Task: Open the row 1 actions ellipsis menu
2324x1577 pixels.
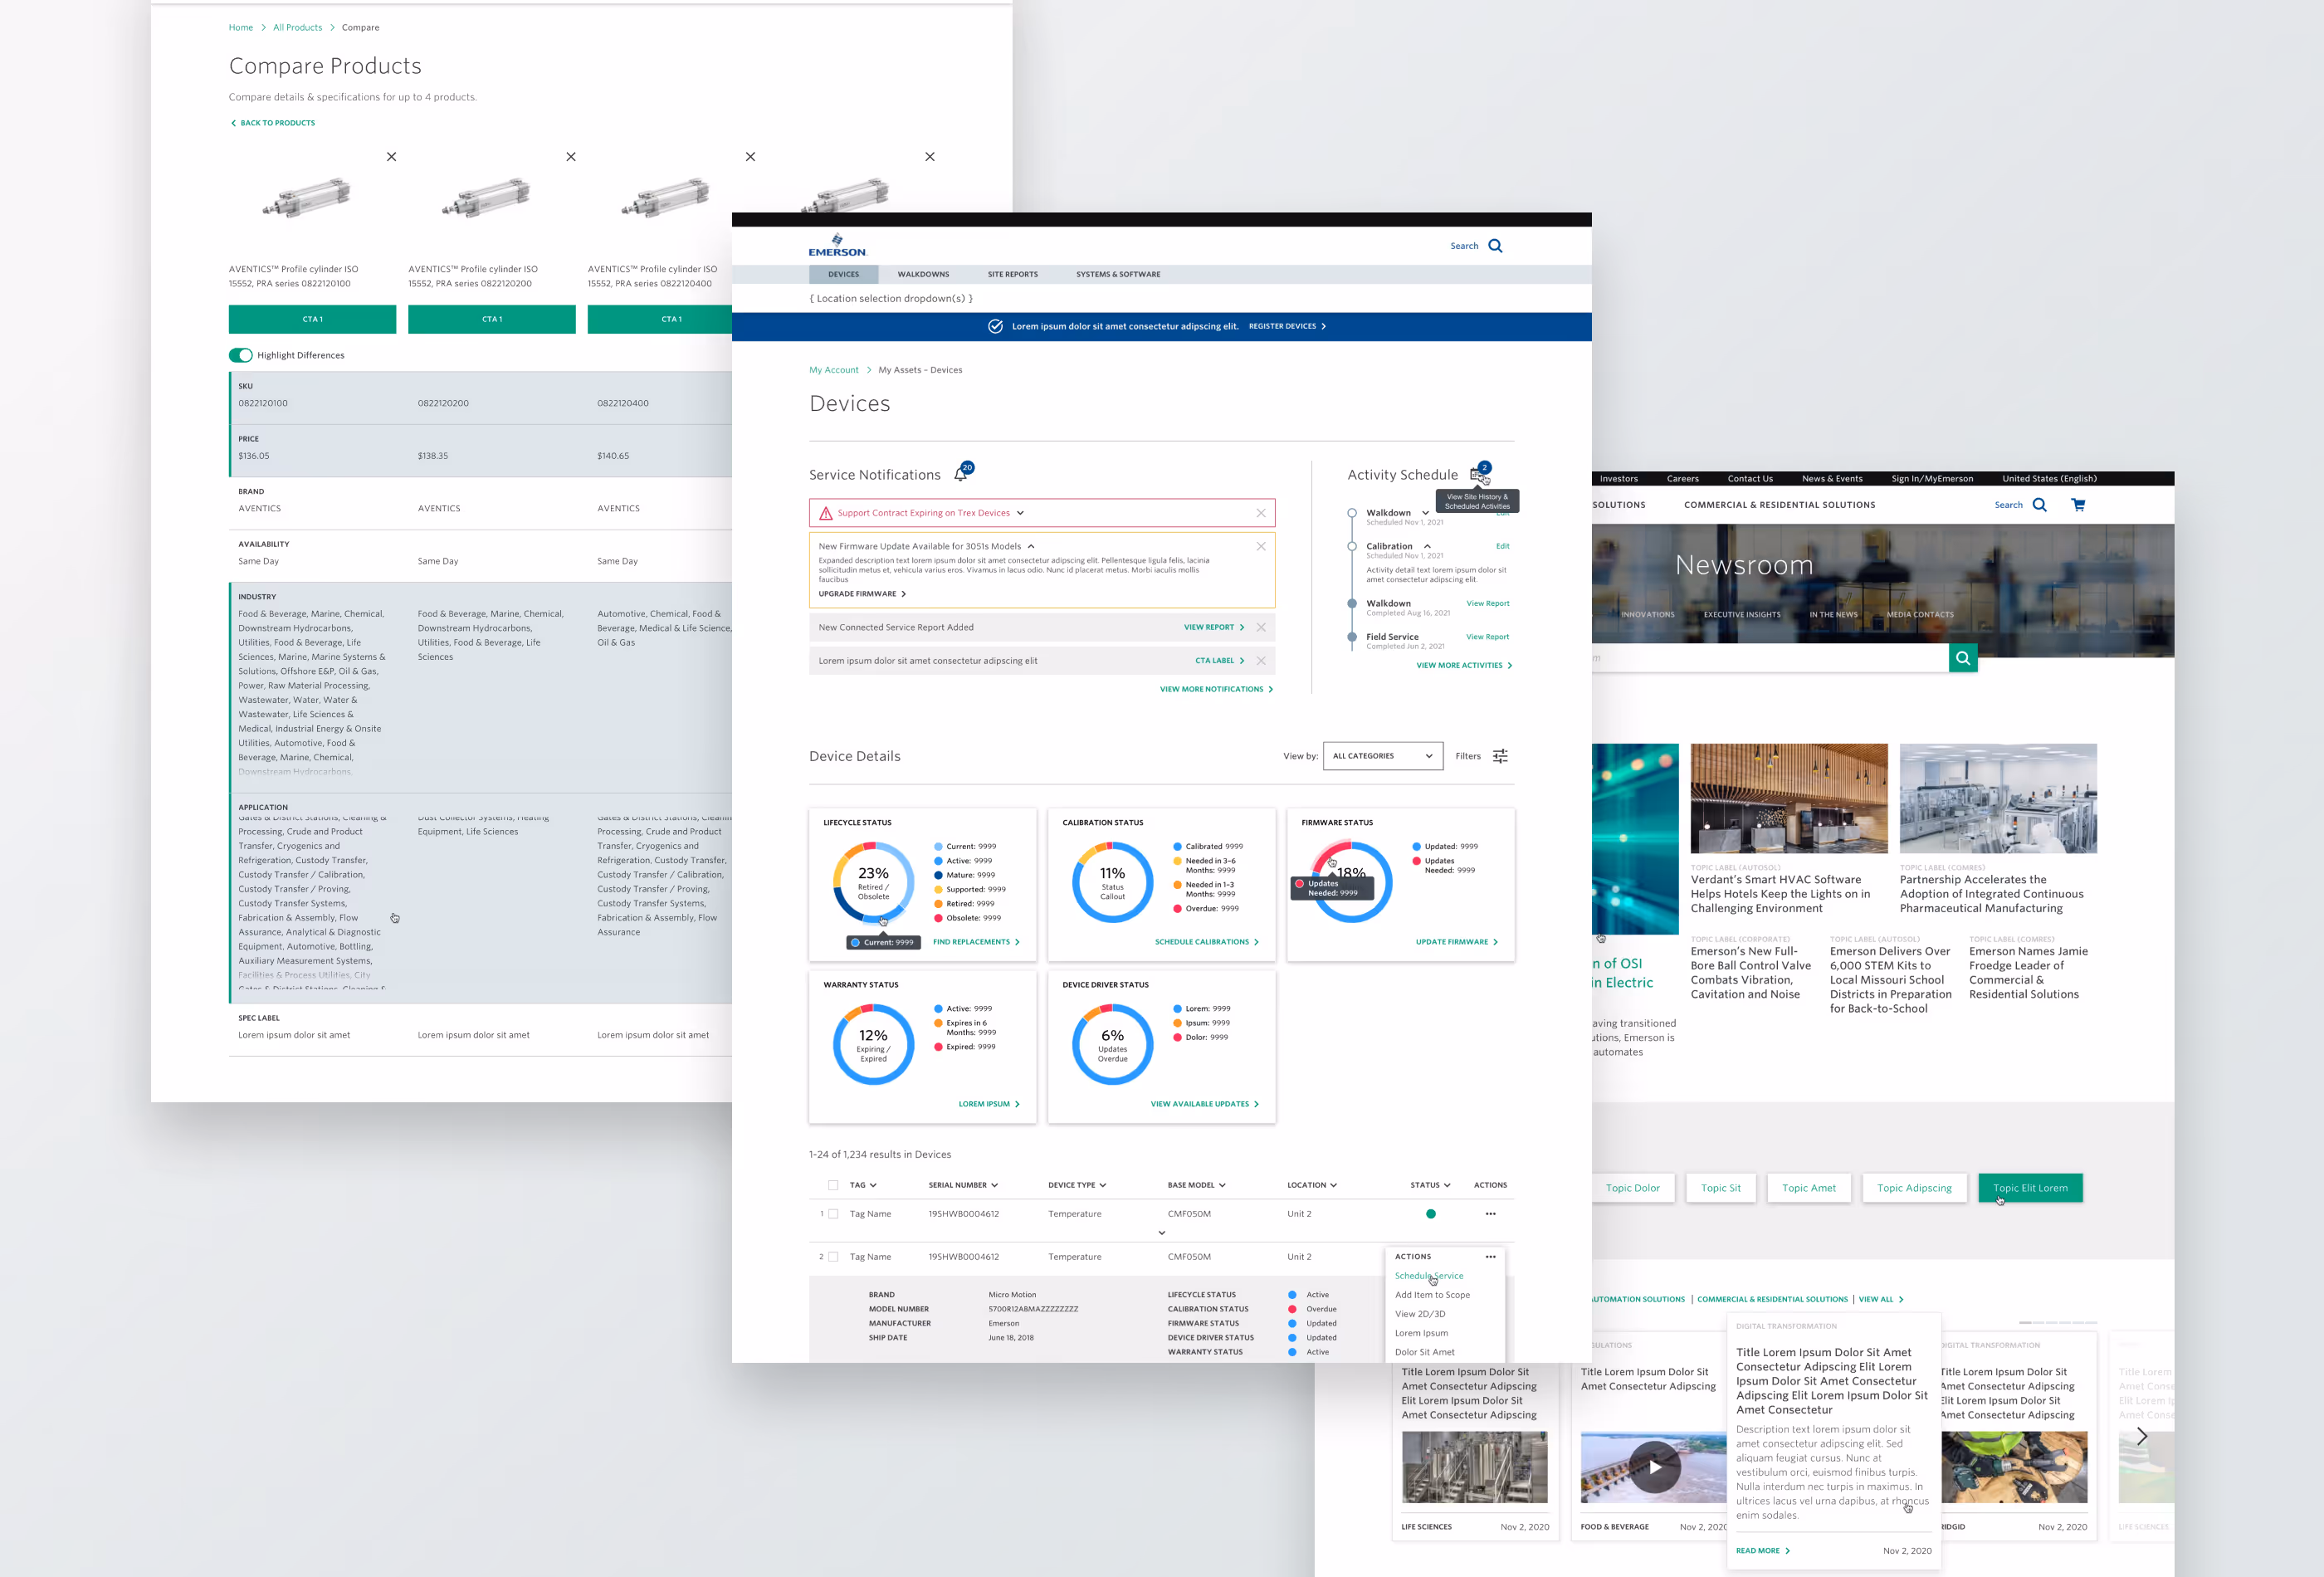Action: [1490, 1214]
